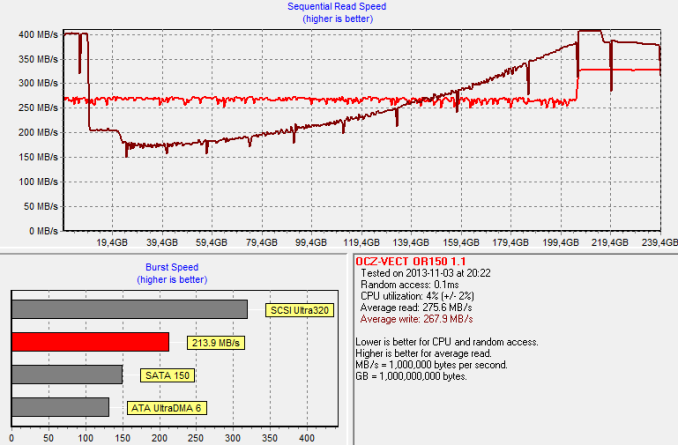Click the 159,4GB x-axis label
Screen dimensions: 678x445
pos(461,243)
